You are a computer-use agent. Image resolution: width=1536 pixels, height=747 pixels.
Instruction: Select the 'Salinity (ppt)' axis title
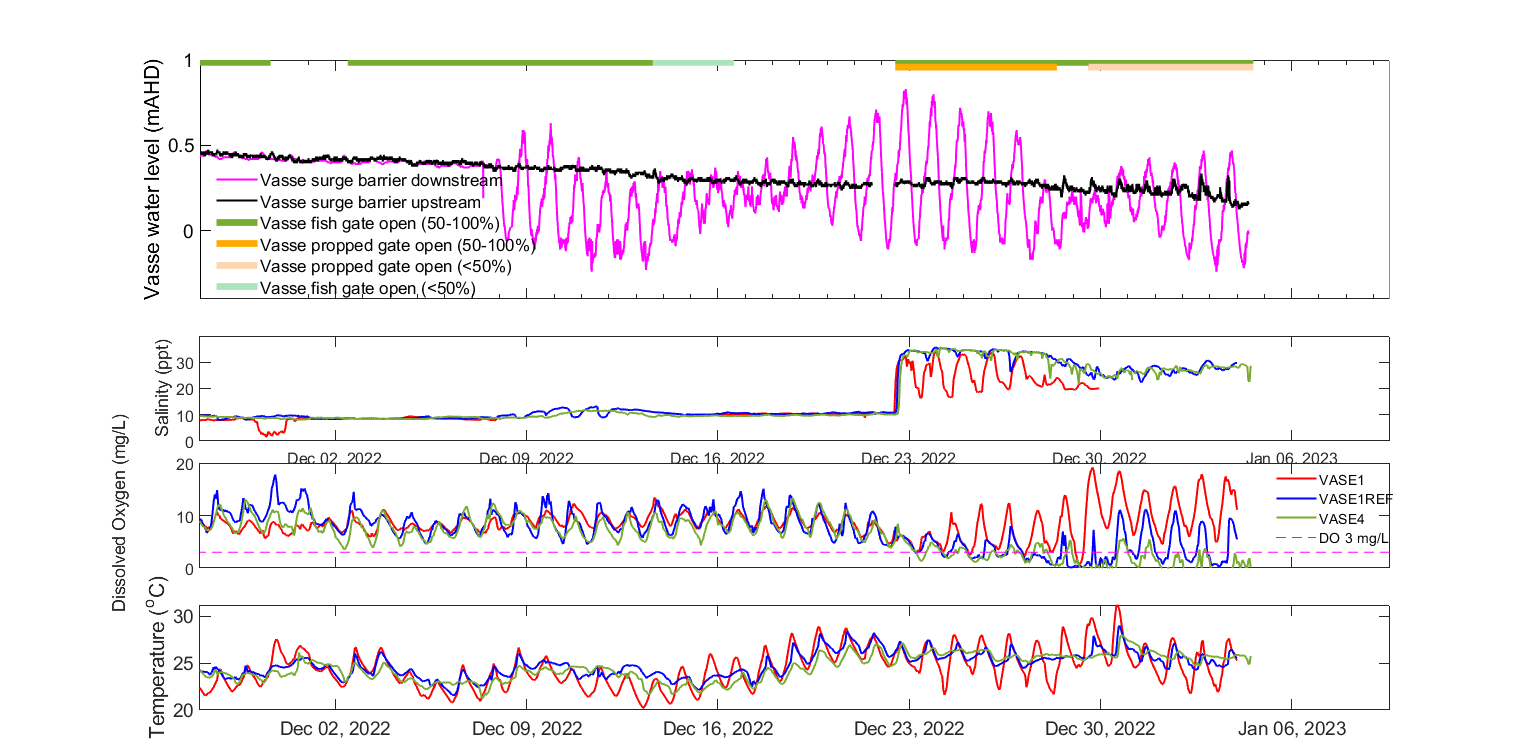[x=163, y=387]
